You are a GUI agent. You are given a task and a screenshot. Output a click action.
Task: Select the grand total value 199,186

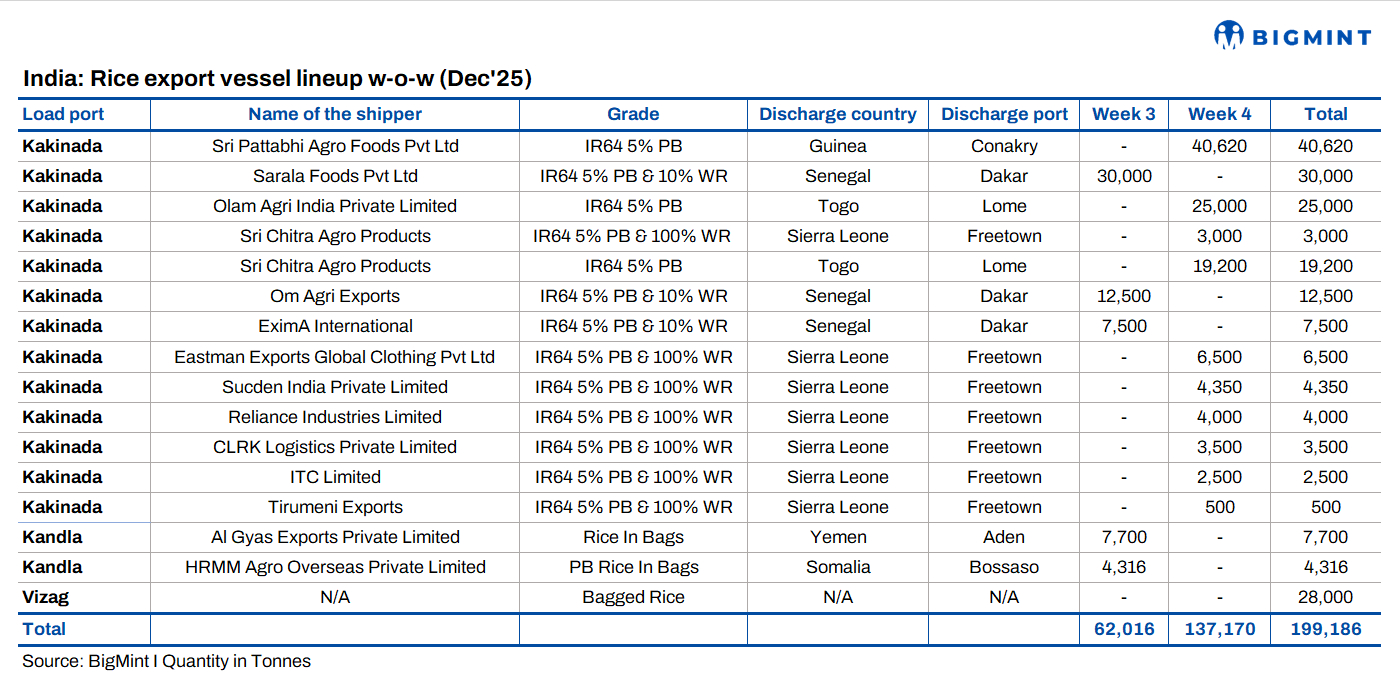1326,629
